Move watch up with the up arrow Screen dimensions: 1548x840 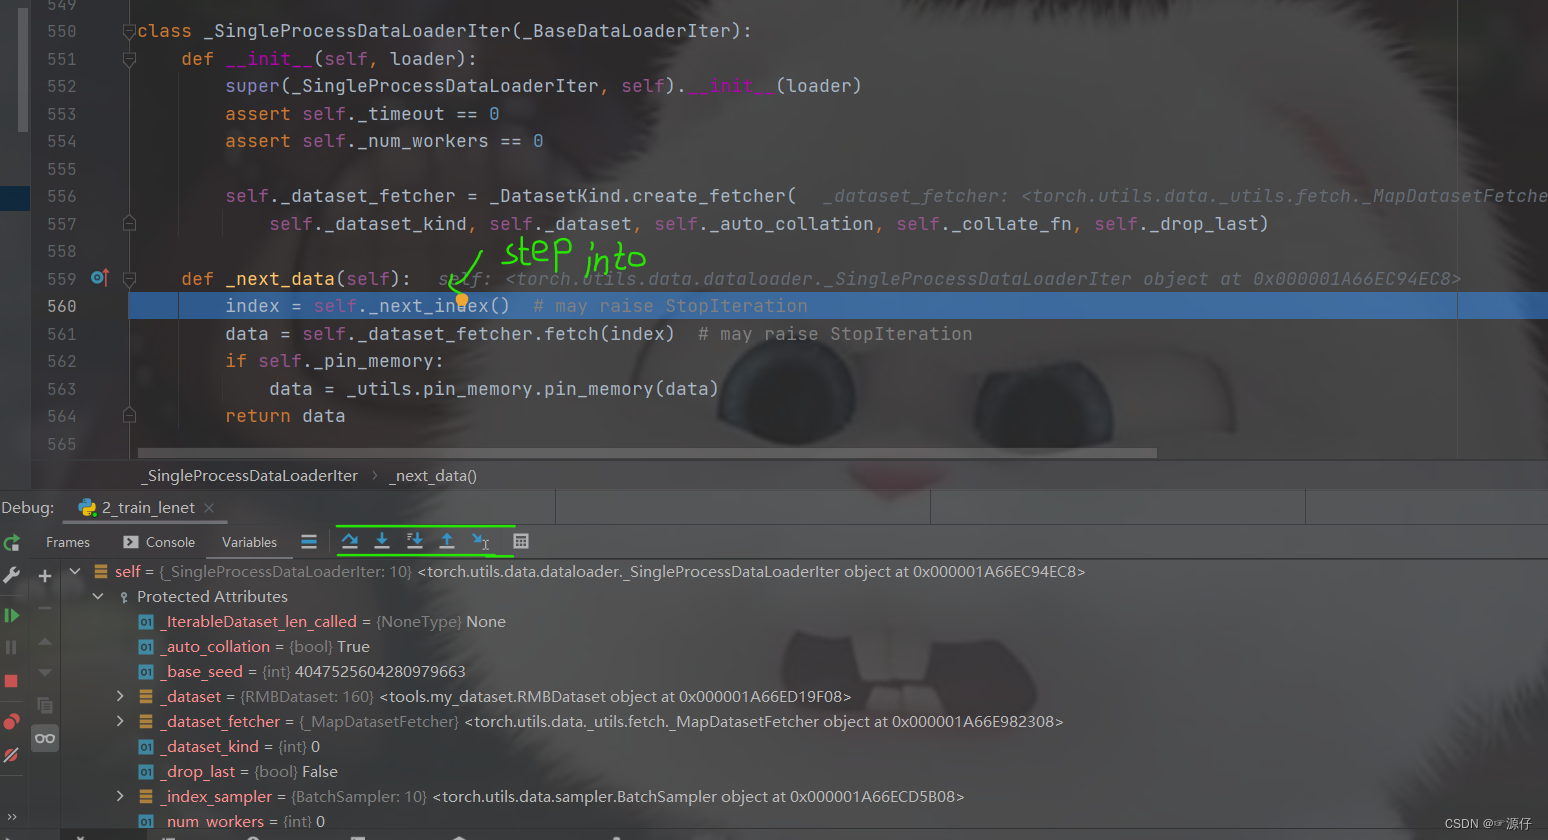[45, 641]
